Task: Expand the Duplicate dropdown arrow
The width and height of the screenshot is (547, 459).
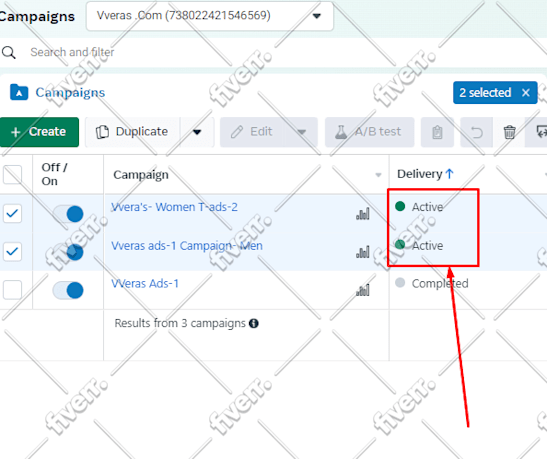Action: click(x=197, y=132)
